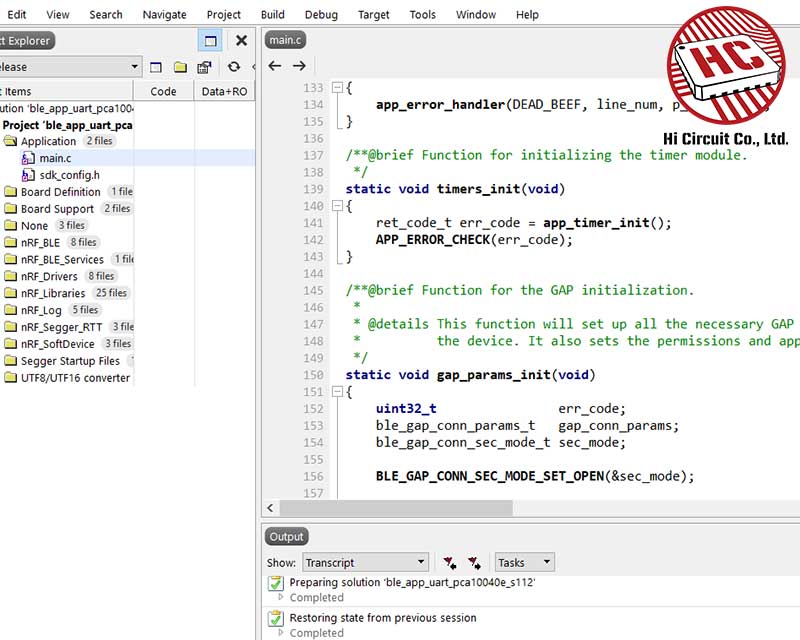This screenshot has width=800, height=640.
Task: Click the timers_init function name on line 139
Action: pyautogui.click(x=479, y=189)
